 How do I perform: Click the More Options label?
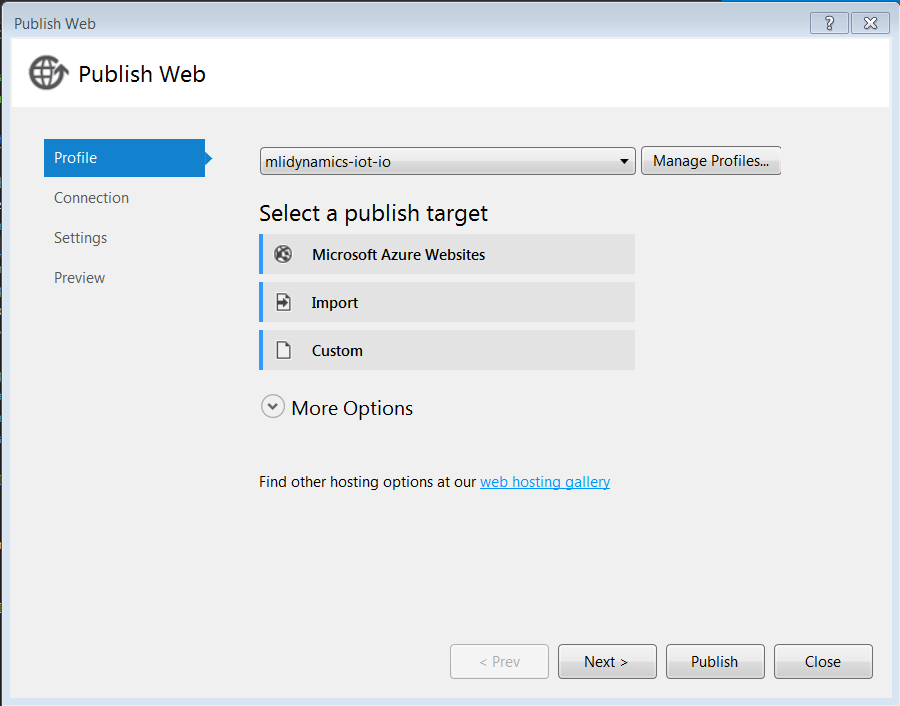point(352,408)
